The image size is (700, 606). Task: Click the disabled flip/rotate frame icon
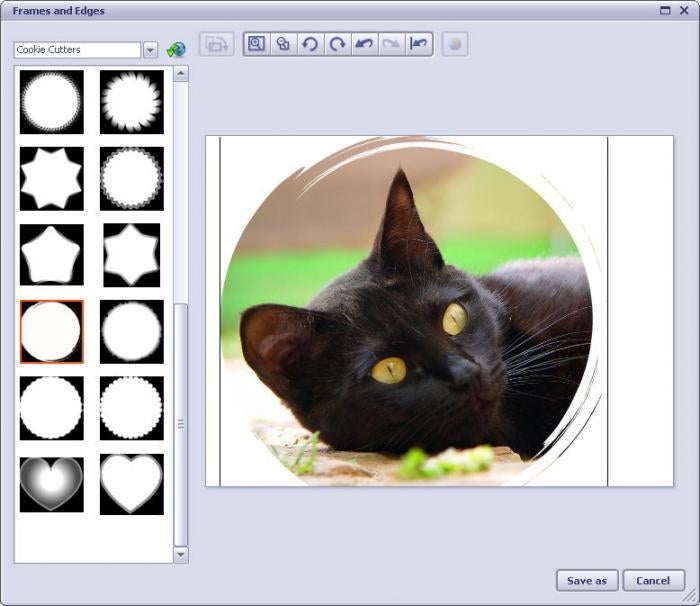pos(217,44)
